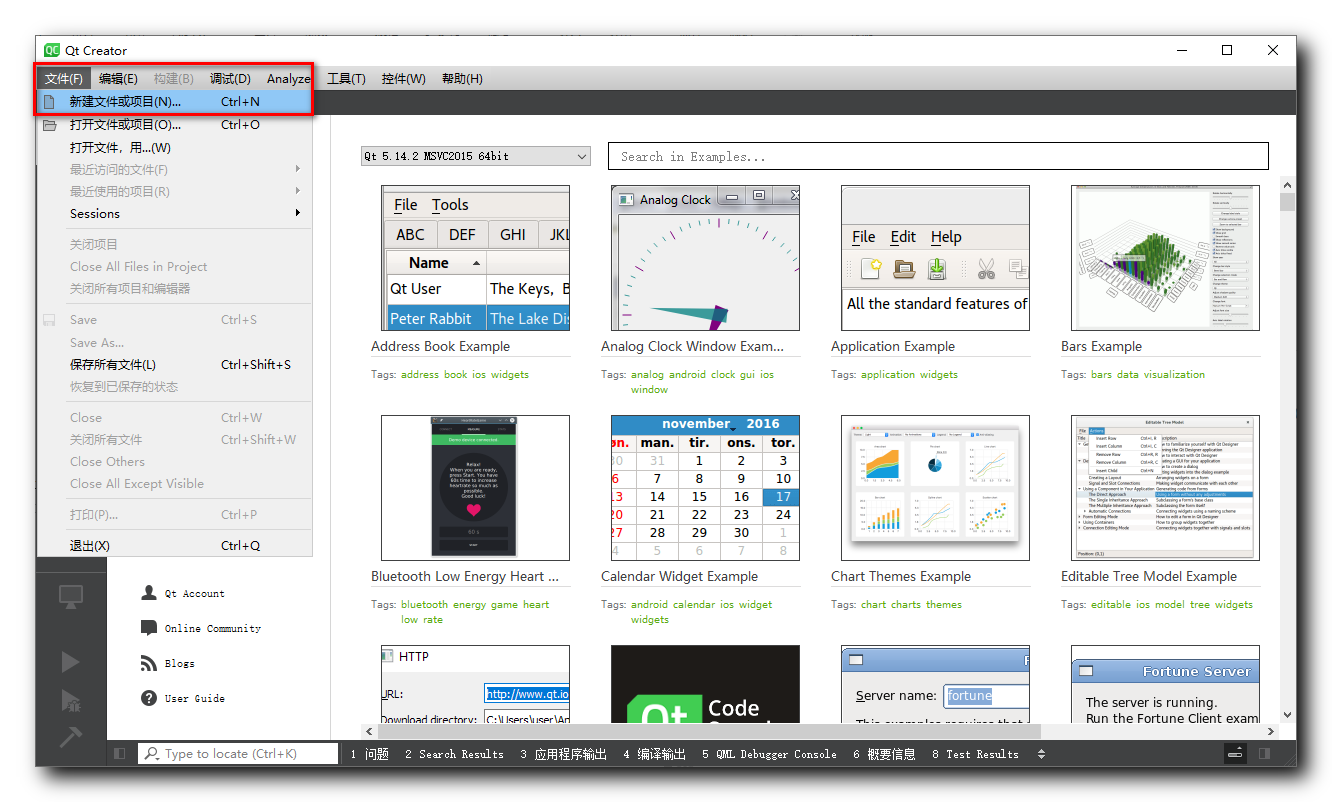Switch to 8 Test Results pane
Viewport: 1332px width, 802px height.
975,754
